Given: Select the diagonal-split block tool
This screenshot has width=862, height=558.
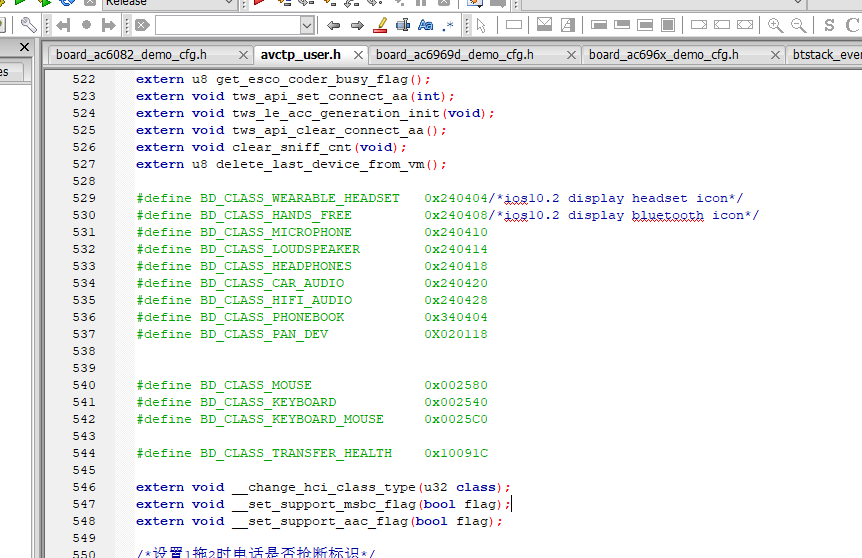Looking at the screenshot, I should [567, 25].
